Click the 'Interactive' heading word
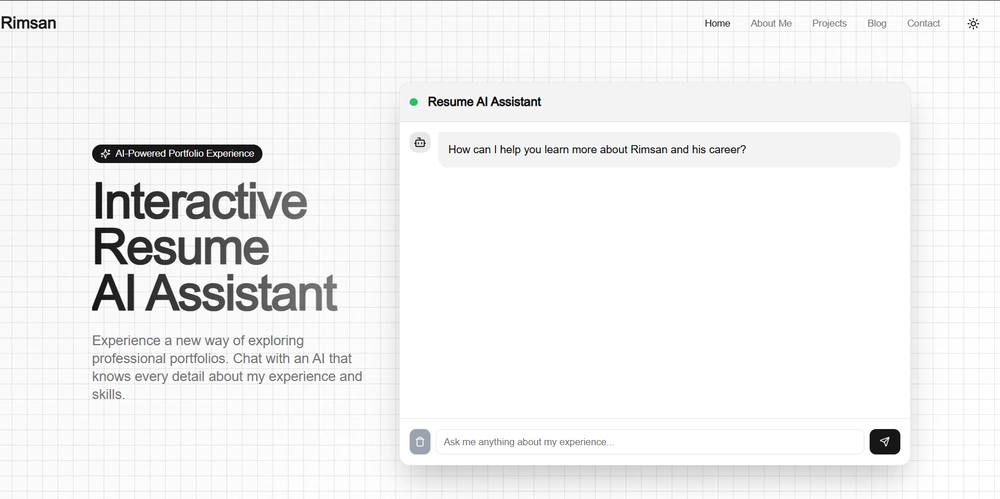 200,201
